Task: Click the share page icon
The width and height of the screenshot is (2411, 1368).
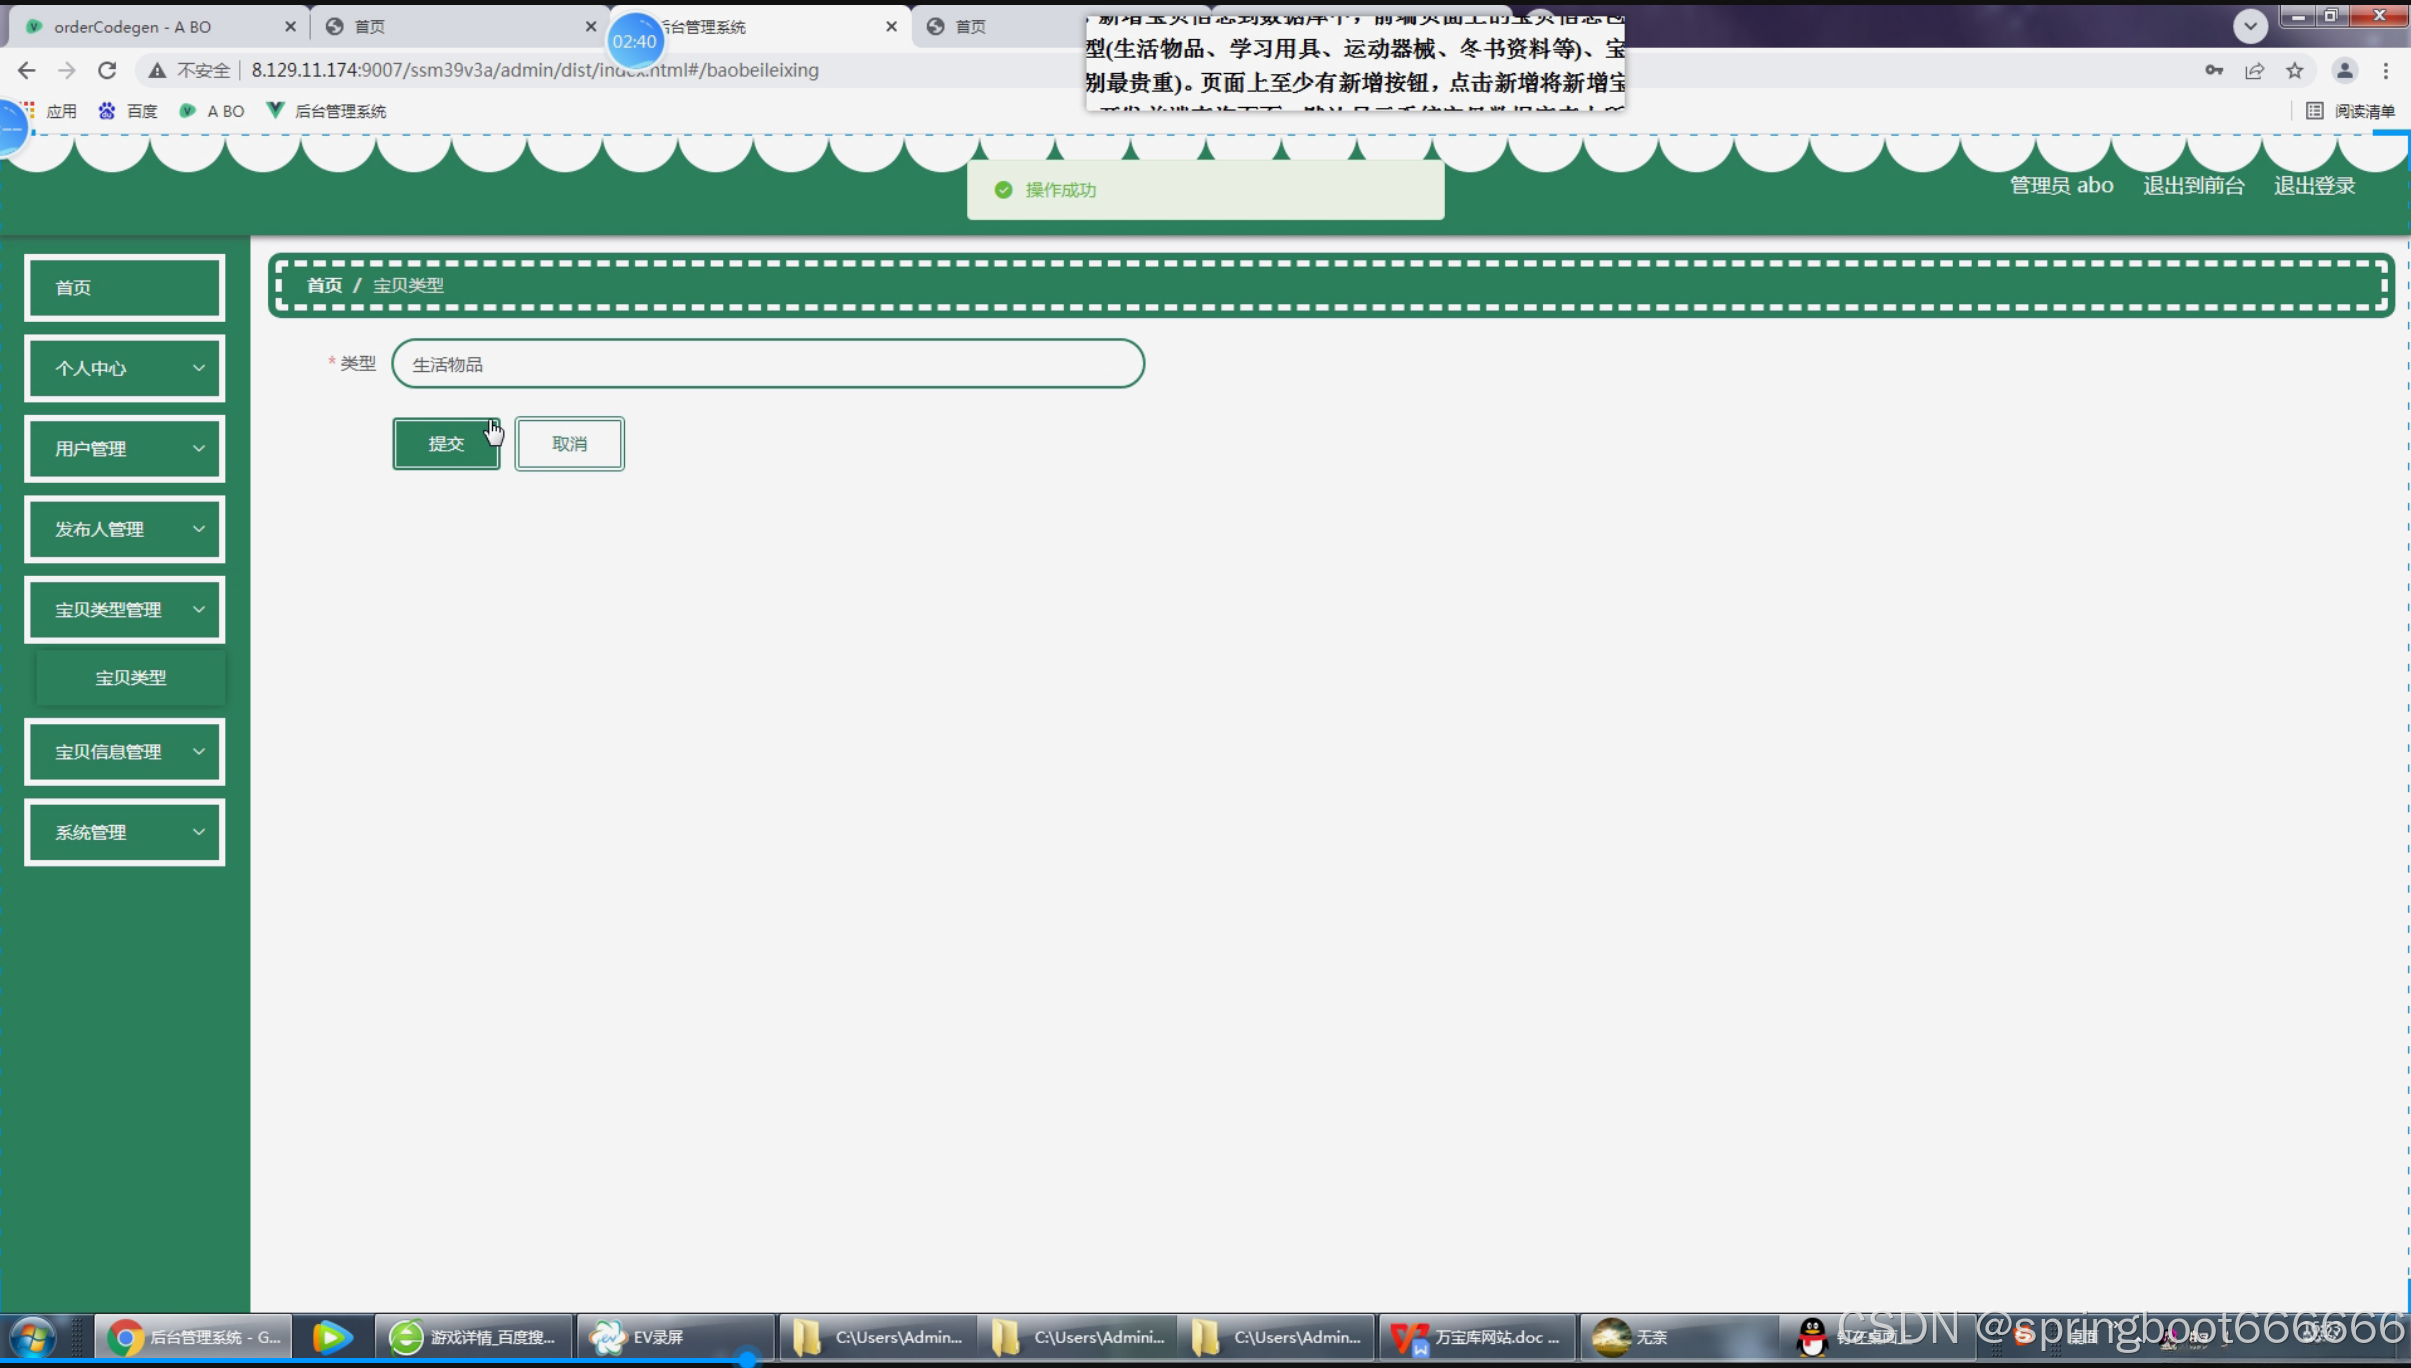Action: click(2254, 70)
